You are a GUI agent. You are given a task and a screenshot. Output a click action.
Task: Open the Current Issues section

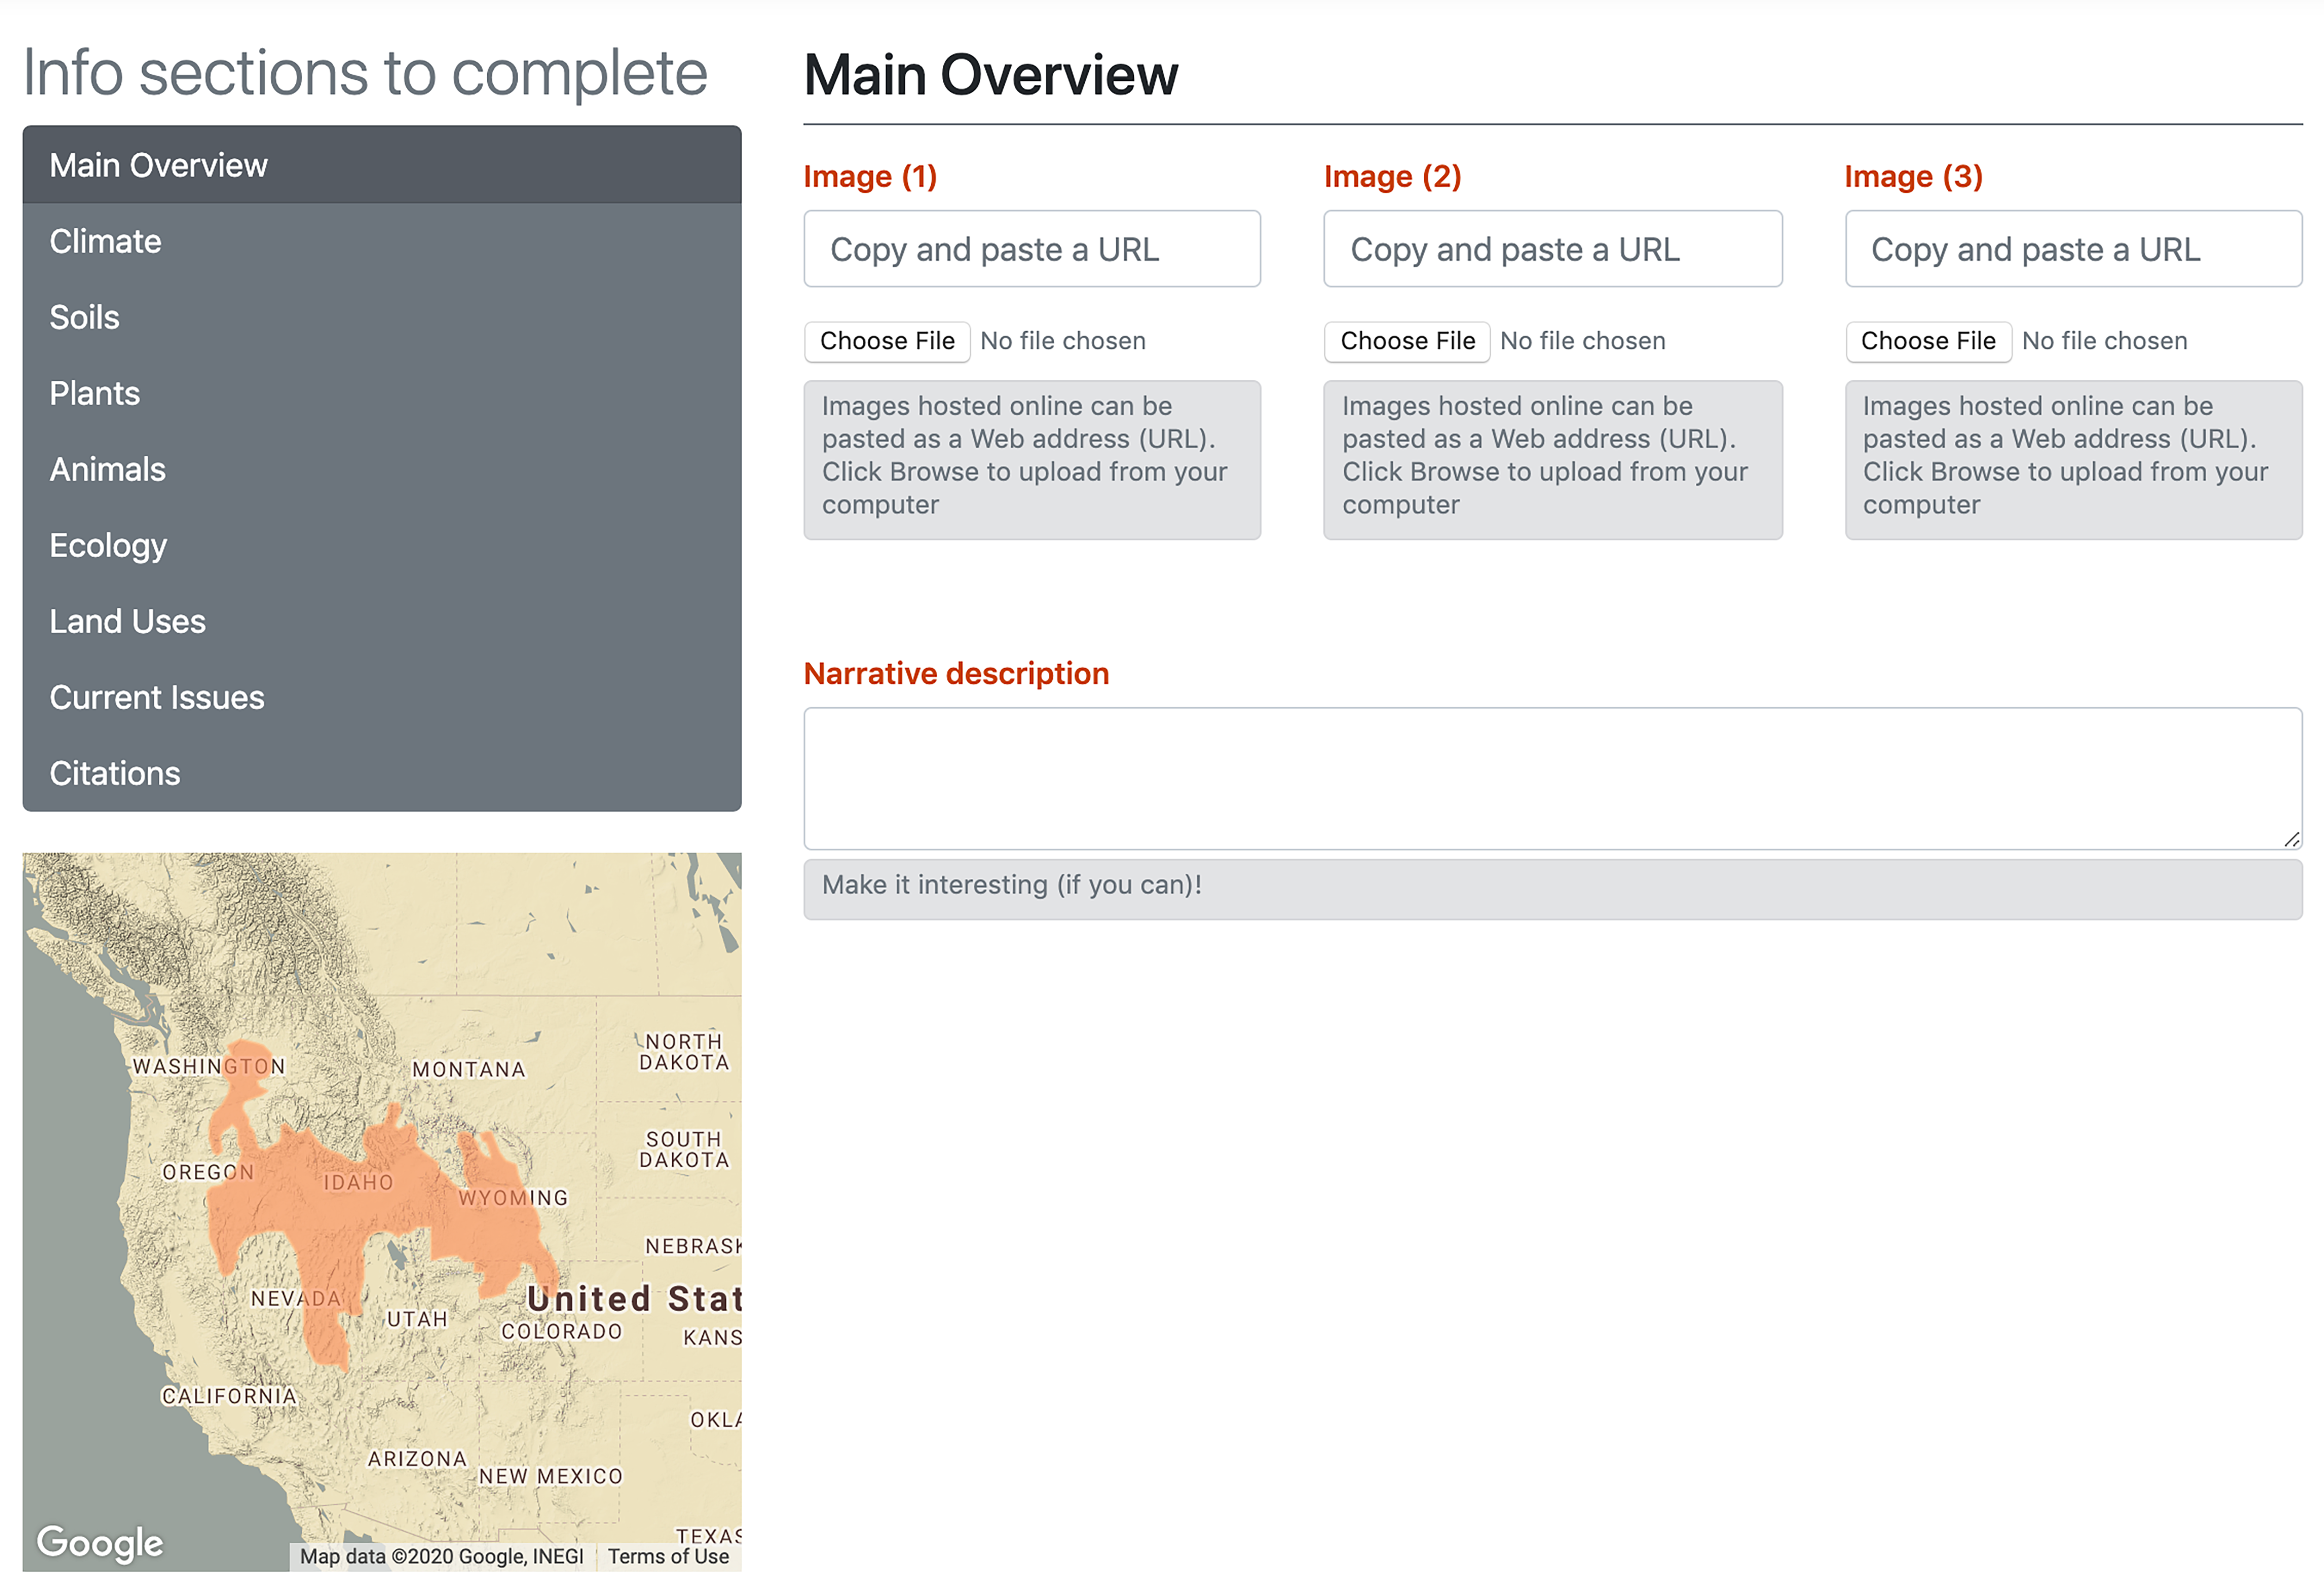click(382, 697)
